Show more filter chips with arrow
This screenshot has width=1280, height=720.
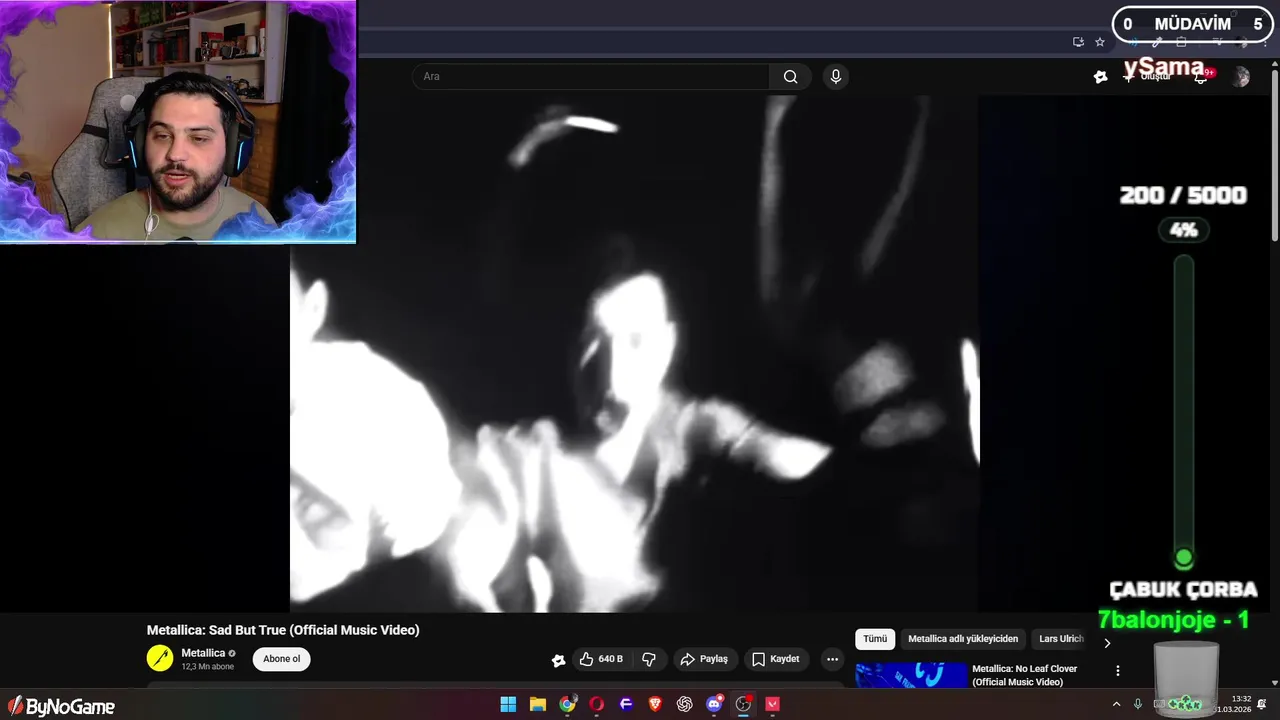point(1107,643)
